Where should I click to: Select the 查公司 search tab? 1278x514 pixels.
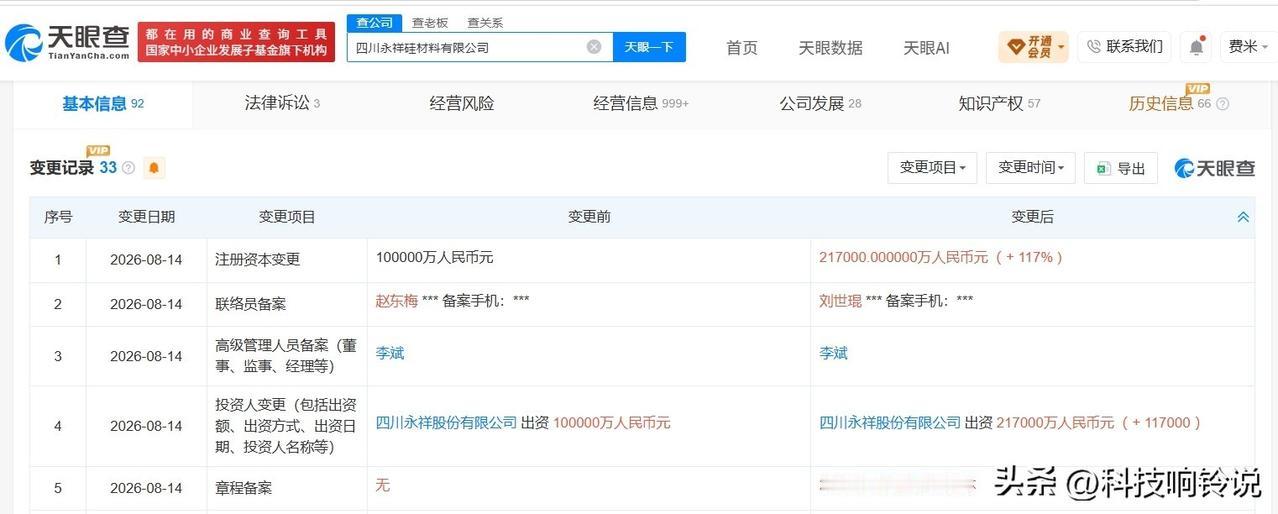pyautogui.click(x=375, y=22)
